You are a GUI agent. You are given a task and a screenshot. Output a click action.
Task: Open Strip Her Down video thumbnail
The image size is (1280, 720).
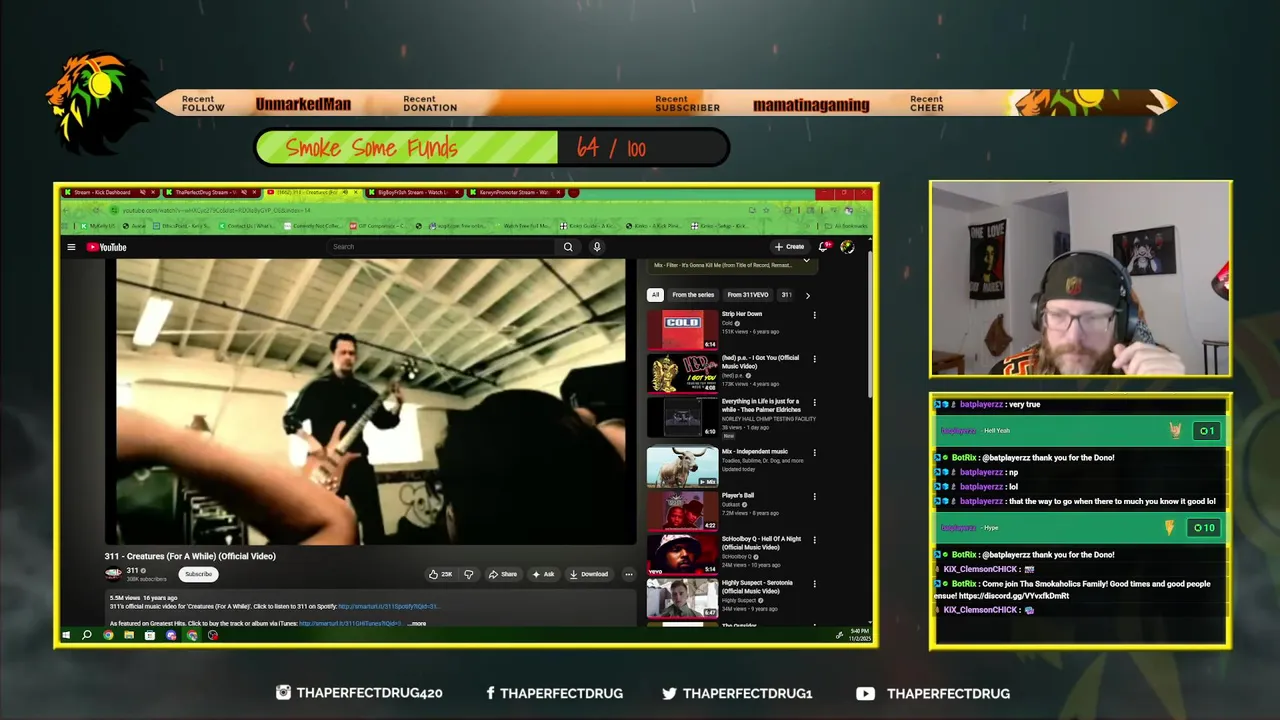click(x=682, y=329)
